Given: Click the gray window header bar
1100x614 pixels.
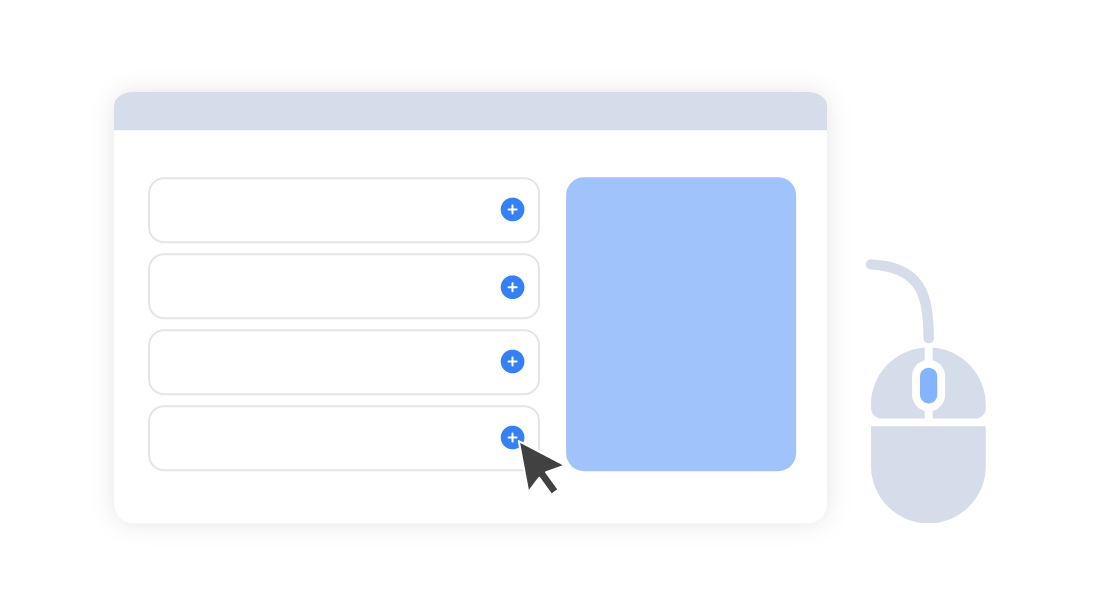Looking at the screenshot, I should click(470, 111).
